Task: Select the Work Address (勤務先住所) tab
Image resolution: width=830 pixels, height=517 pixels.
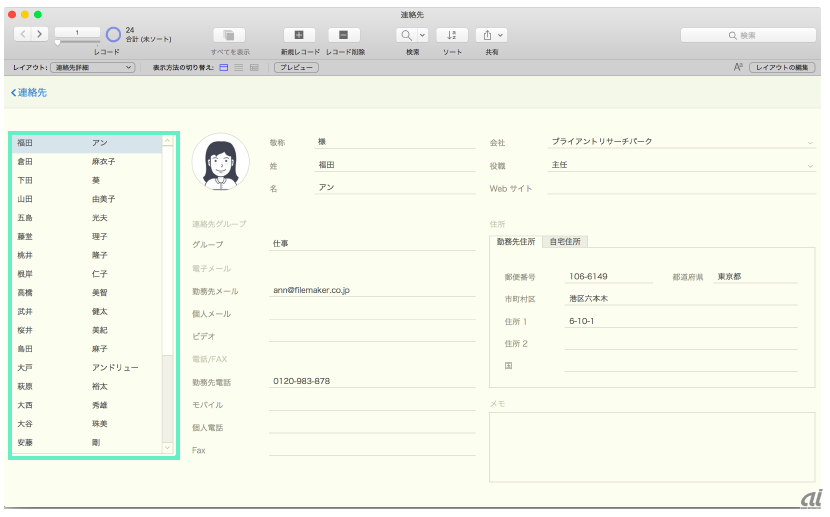Action: (516, 241)
